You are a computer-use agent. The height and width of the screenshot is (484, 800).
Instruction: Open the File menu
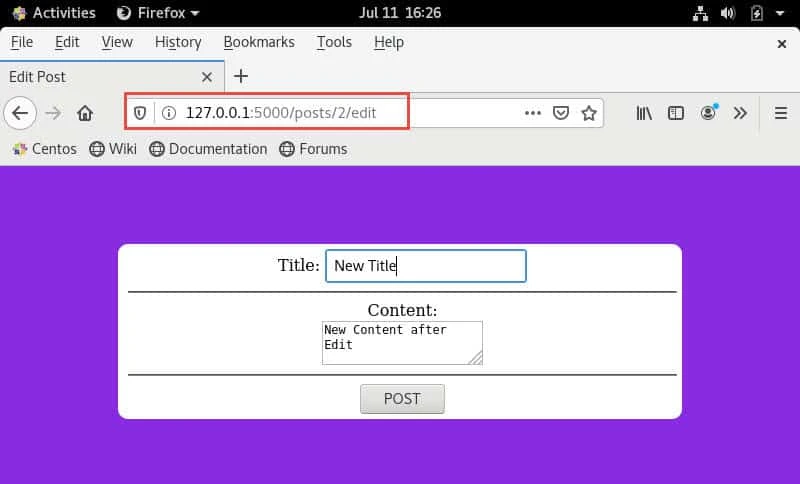(21, 42)
